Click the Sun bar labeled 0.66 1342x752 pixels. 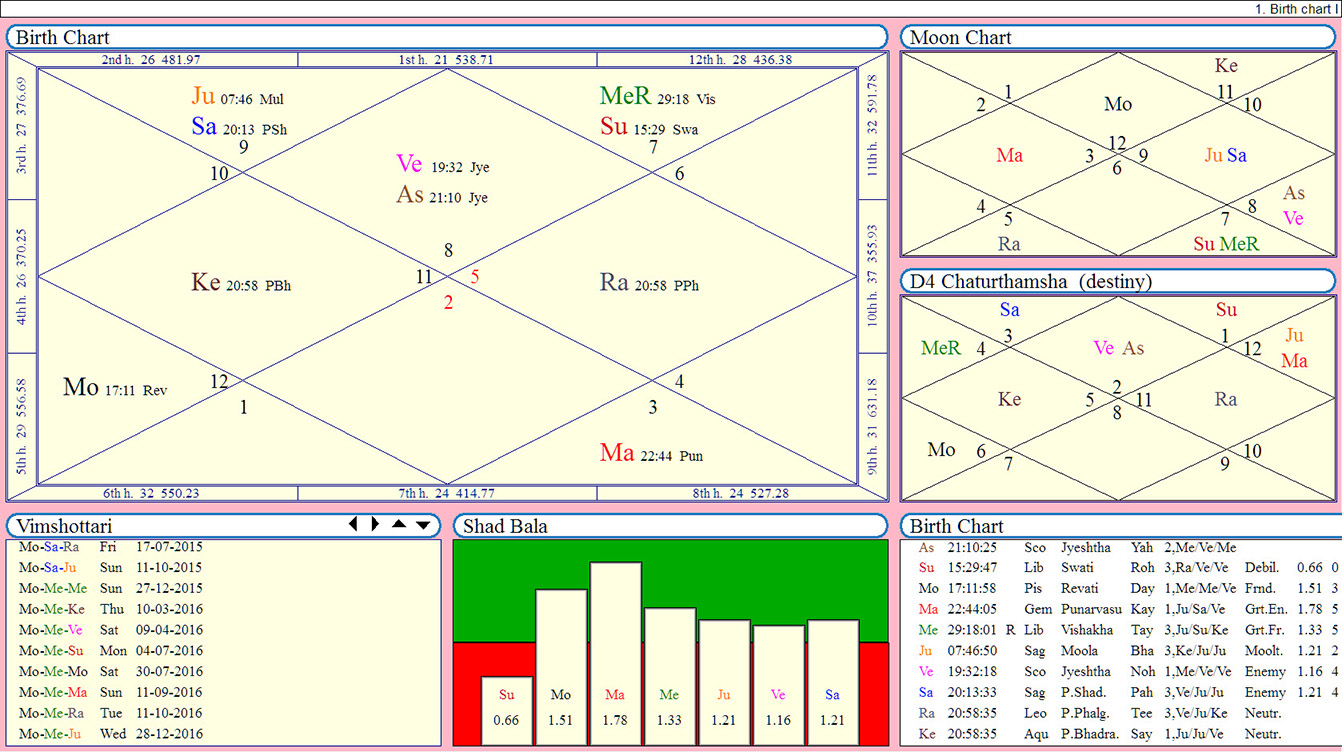tap(507, 708)
